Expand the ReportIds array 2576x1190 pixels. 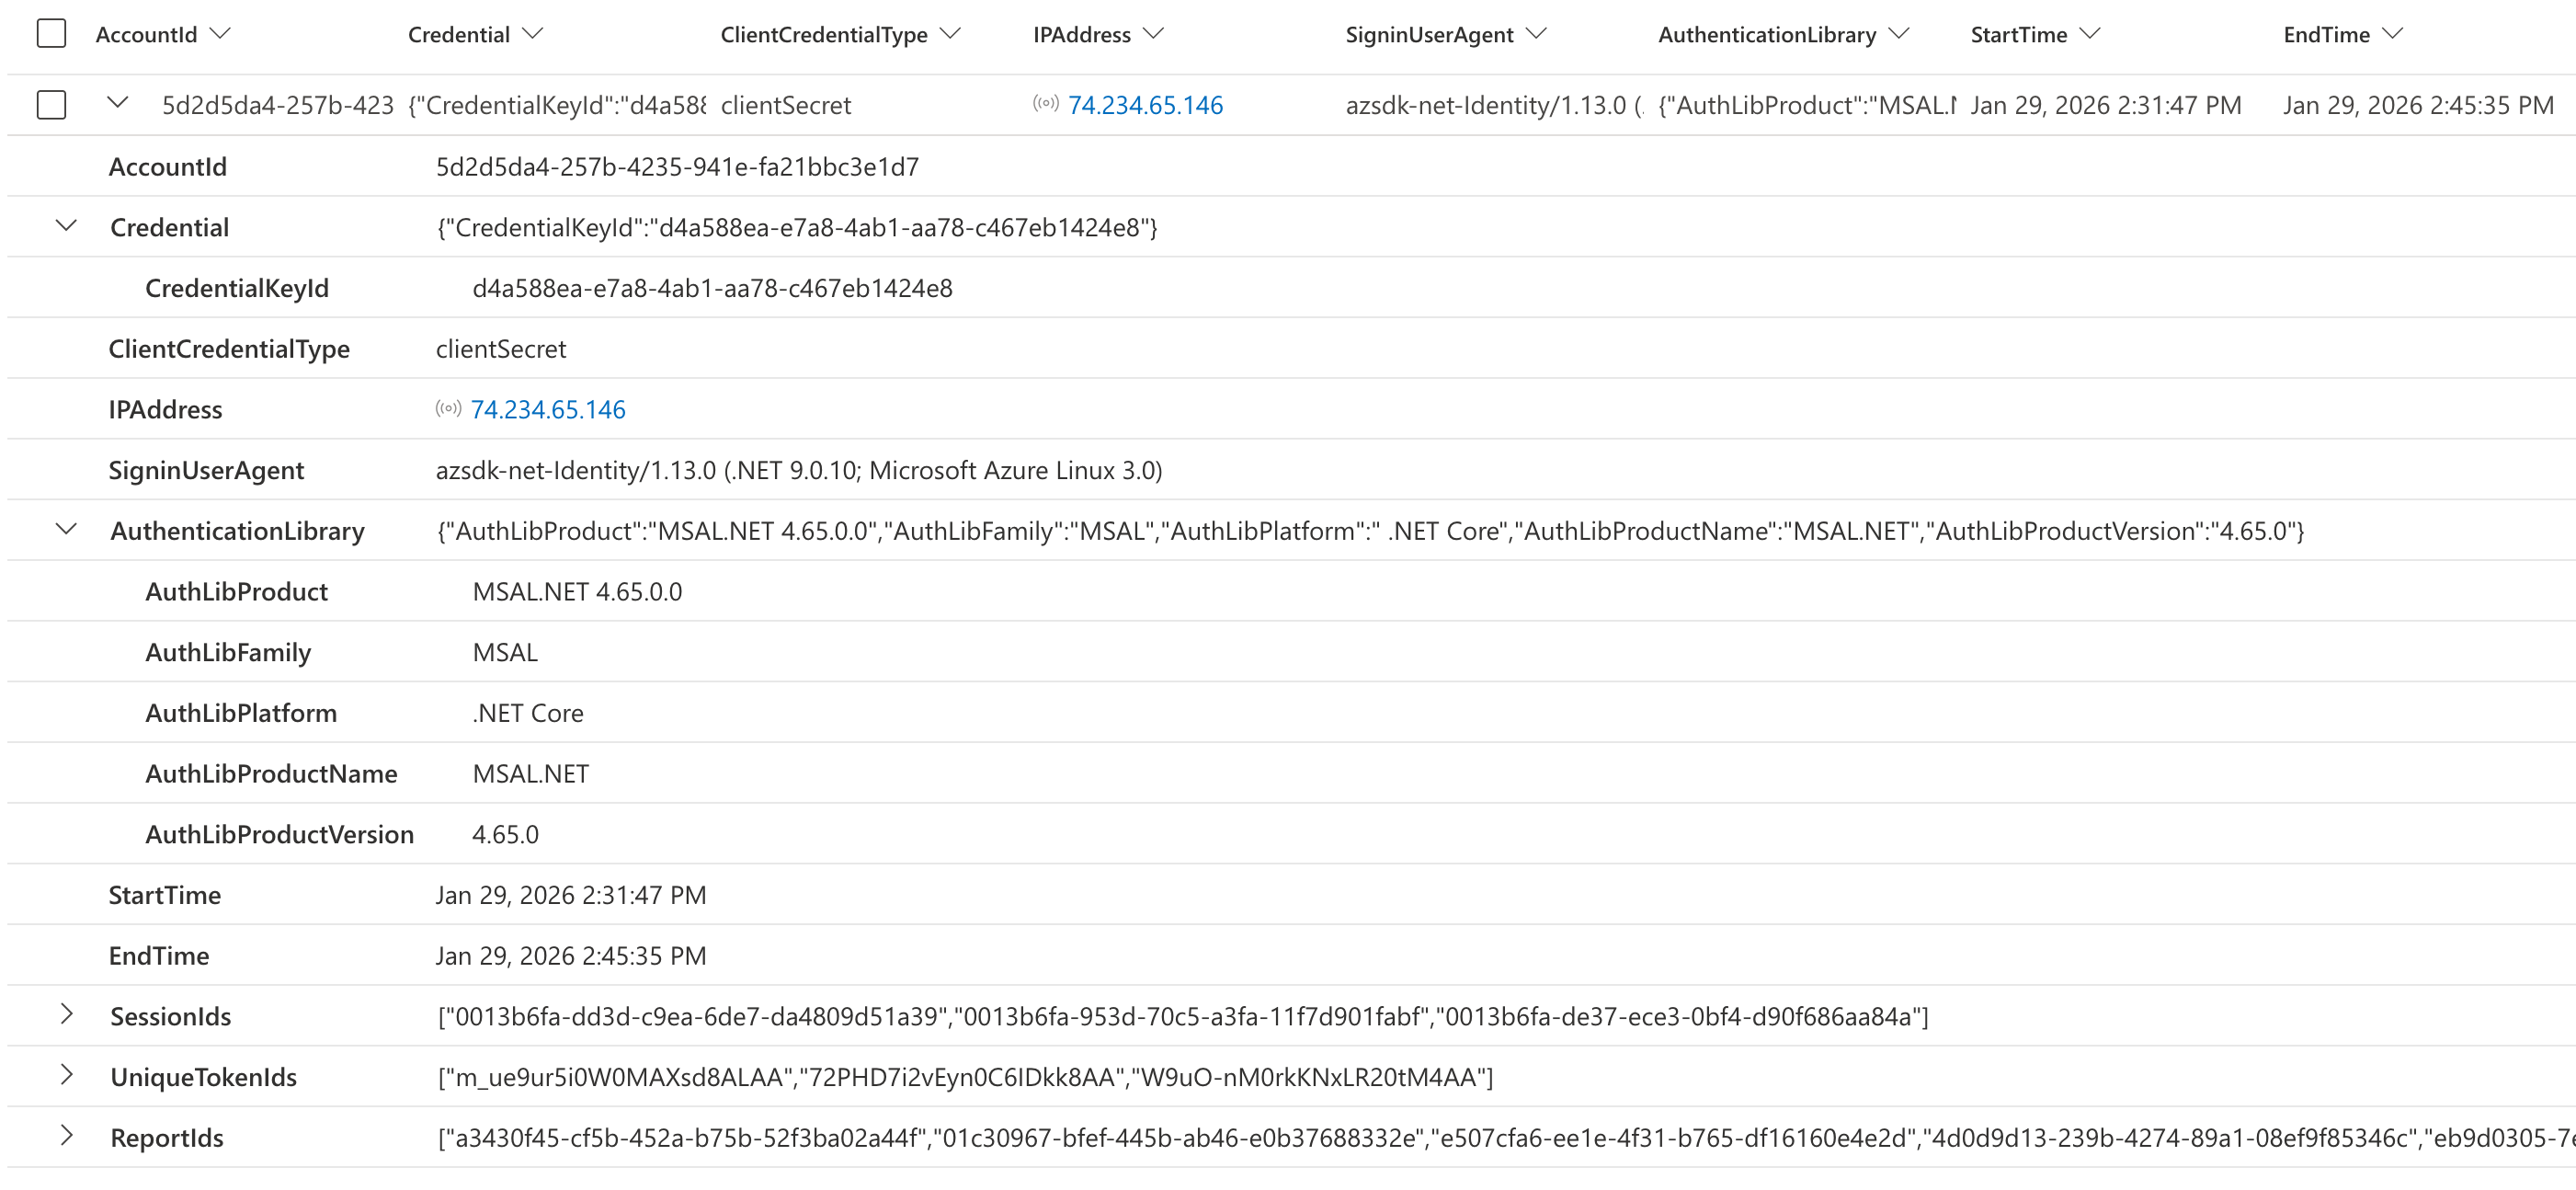tap(66, 1136)
